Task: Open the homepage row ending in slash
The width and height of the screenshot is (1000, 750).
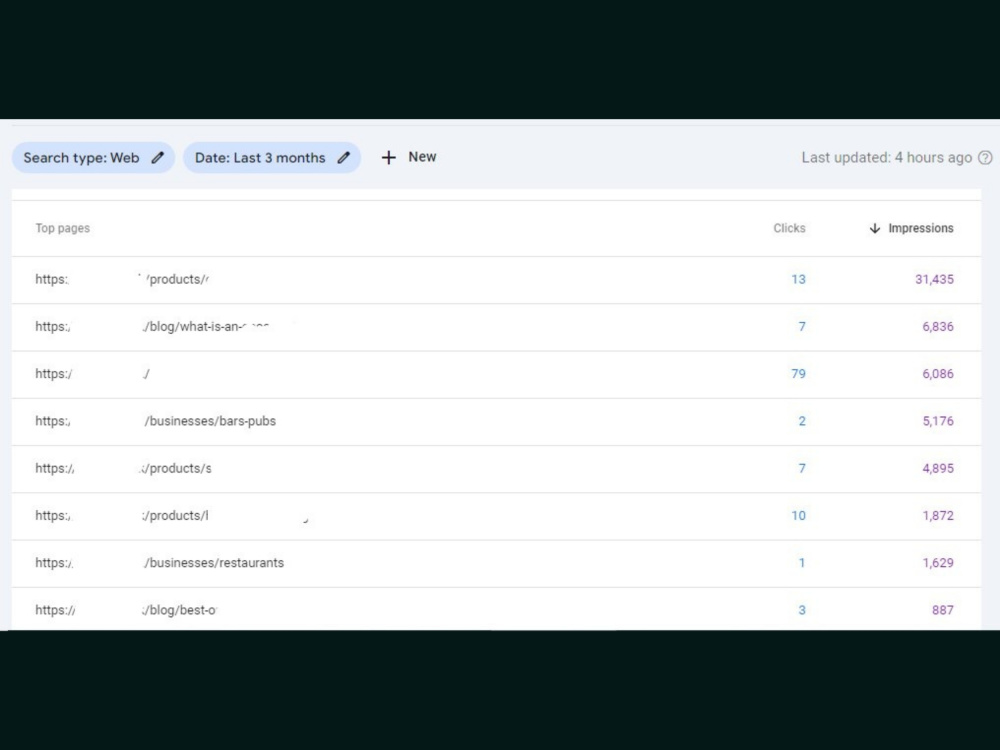Action: click(x=496, y=374)
